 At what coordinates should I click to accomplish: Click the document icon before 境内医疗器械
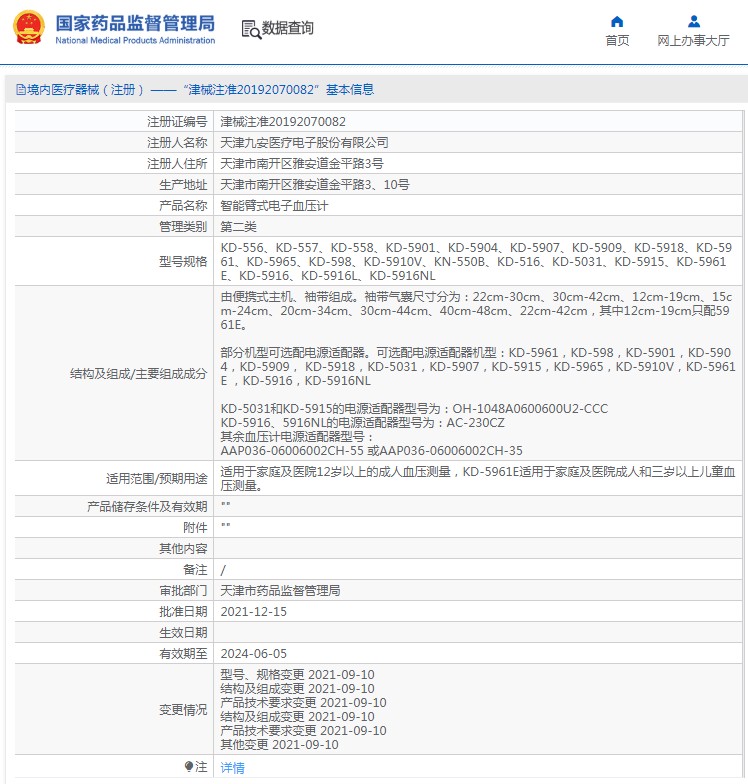[x=21, y=90]
